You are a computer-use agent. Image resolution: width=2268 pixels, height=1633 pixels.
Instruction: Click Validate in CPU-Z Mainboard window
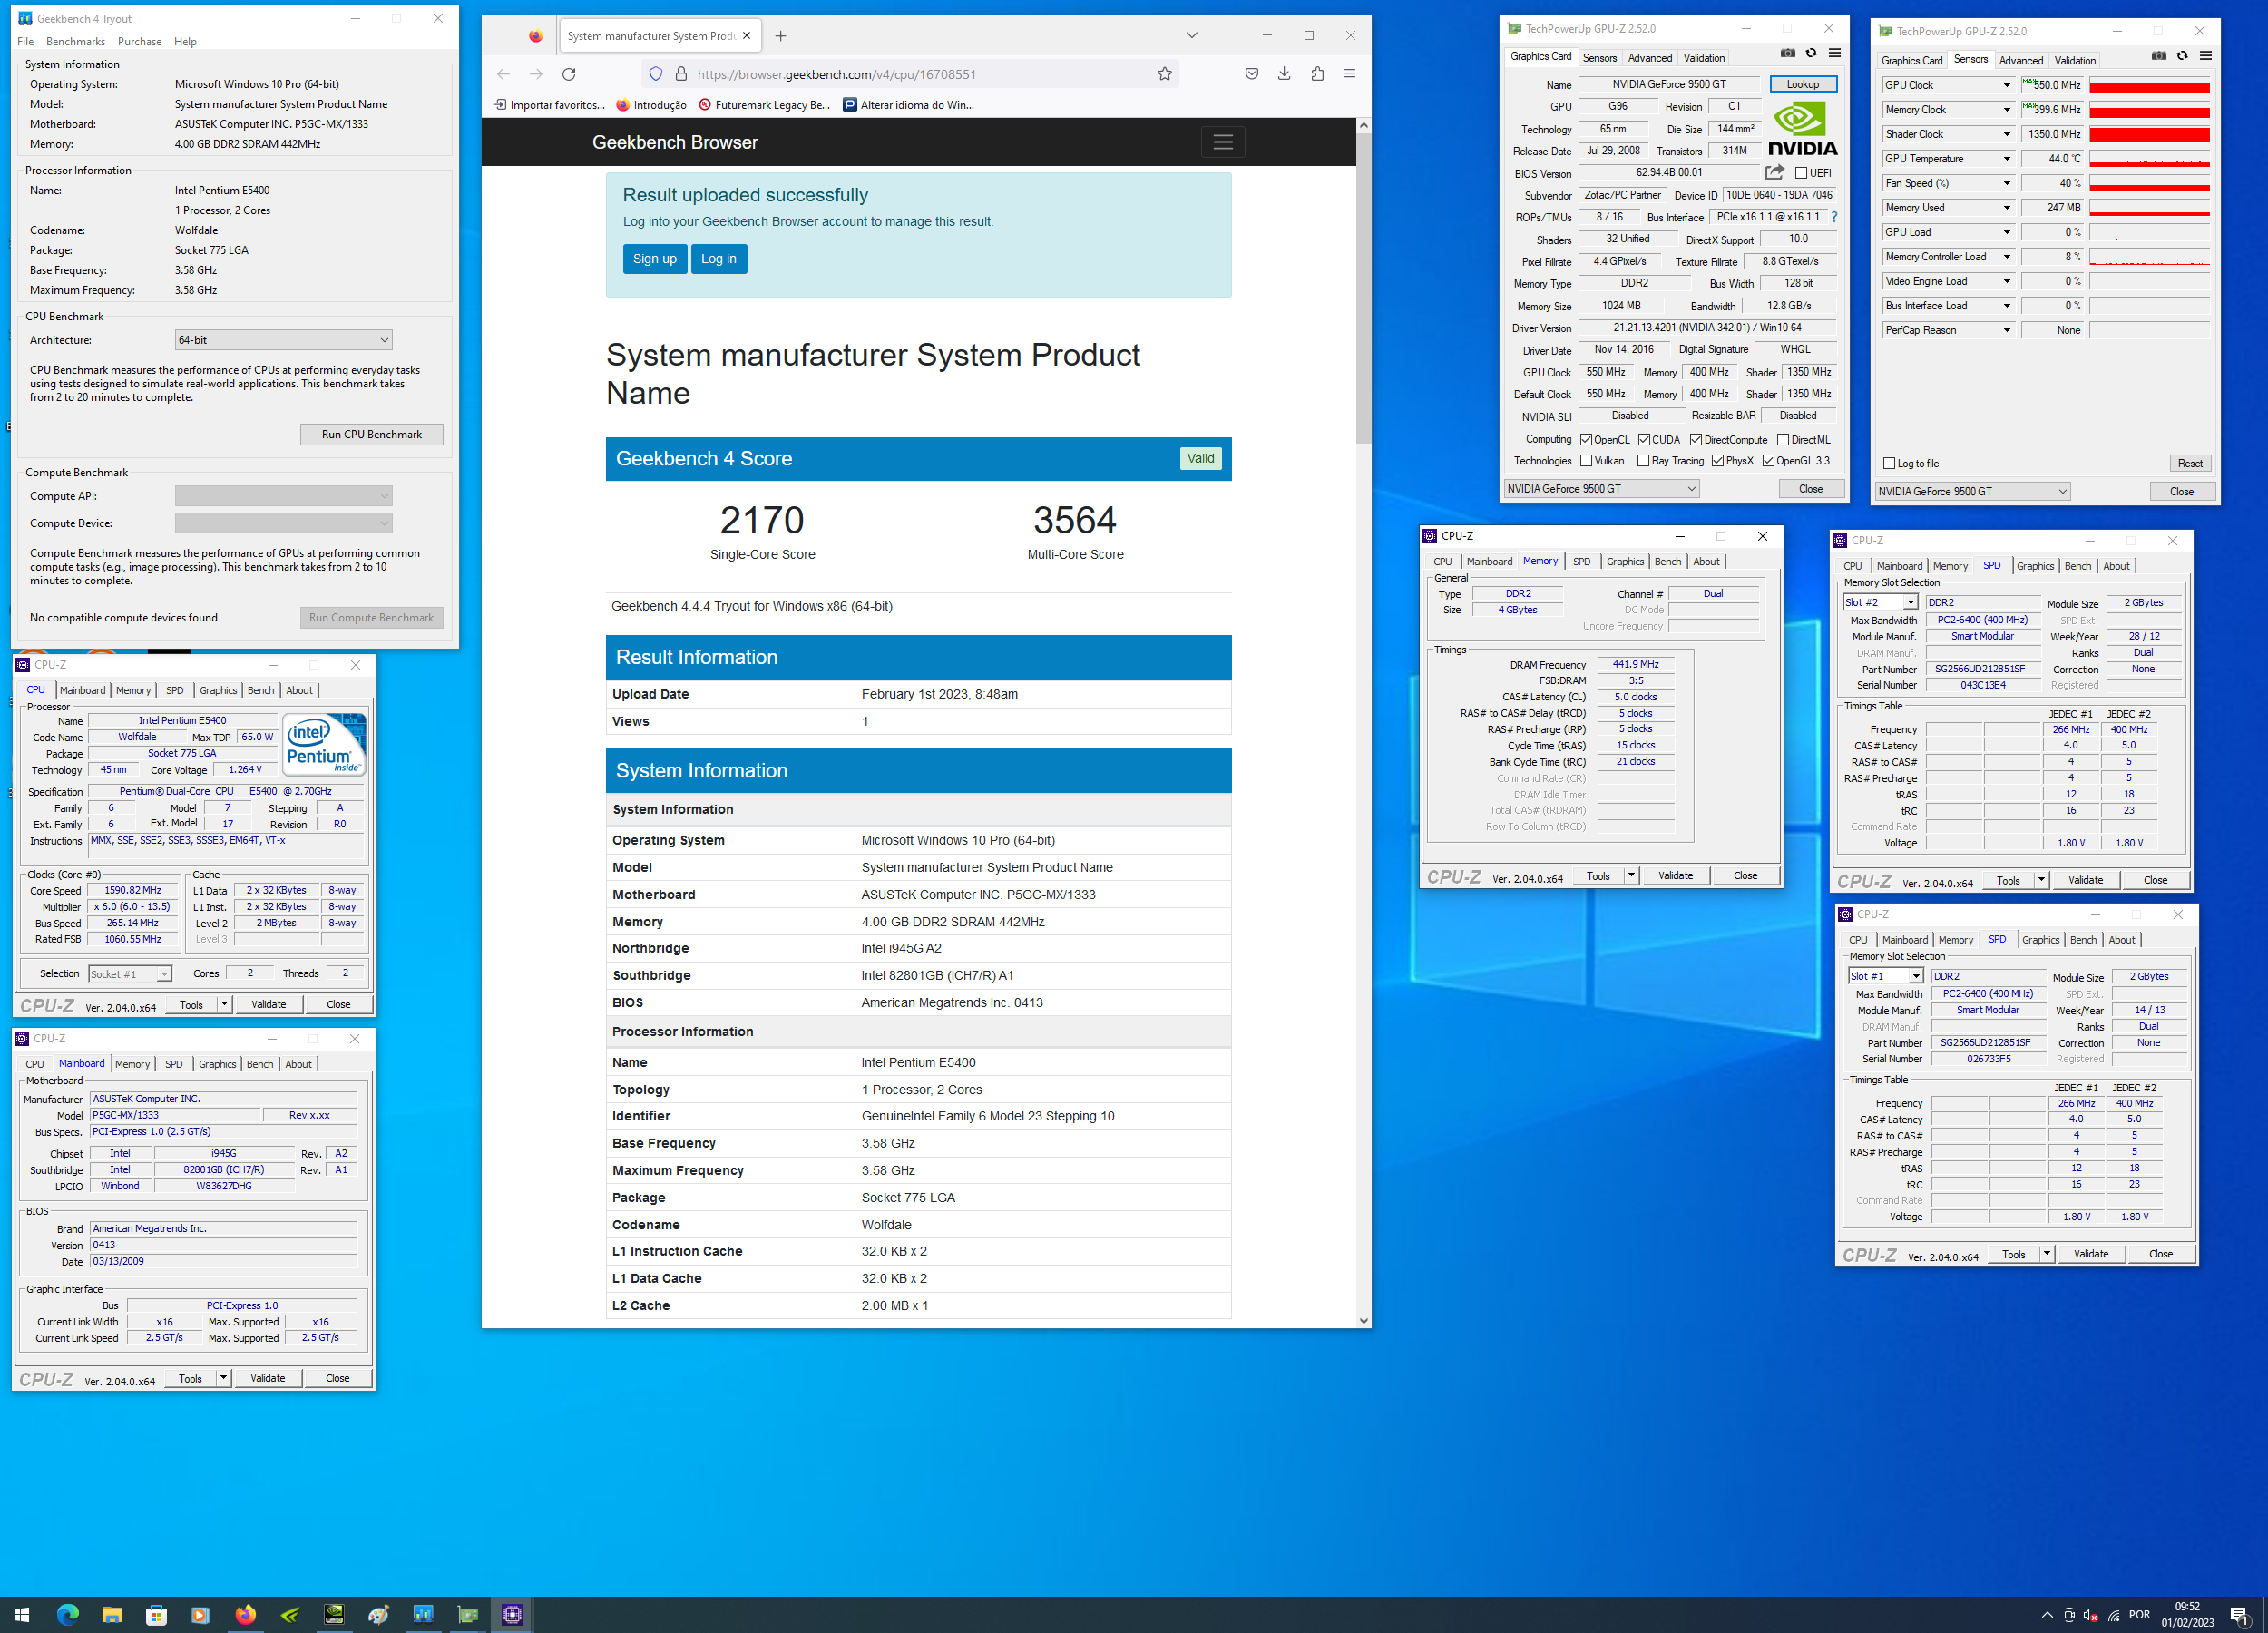click(267, 1378)
